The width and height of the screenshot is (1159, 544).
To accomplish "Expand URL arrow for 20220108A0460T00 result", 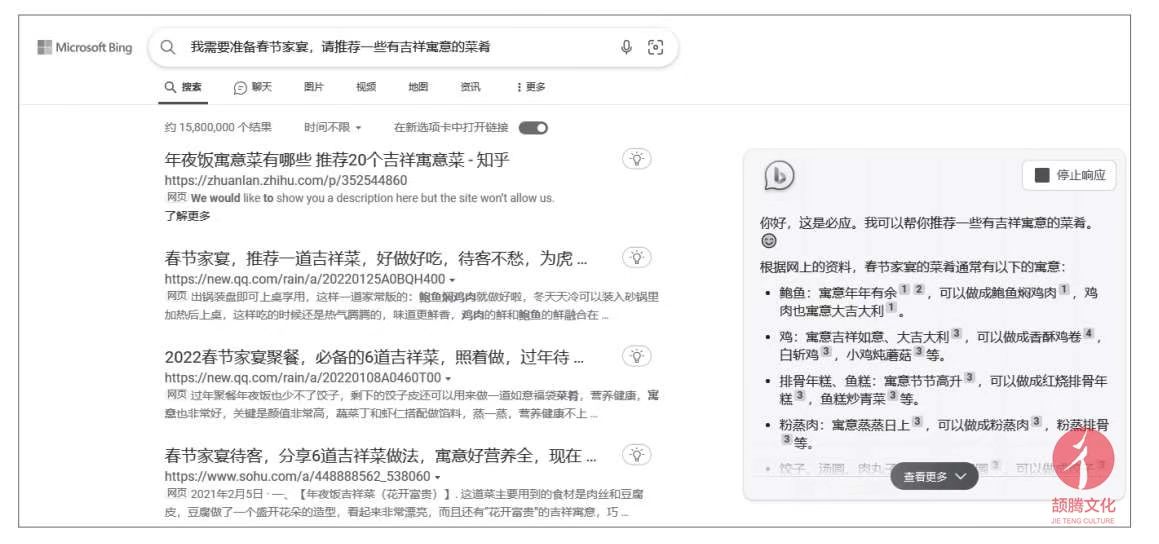I will (448, 378).
